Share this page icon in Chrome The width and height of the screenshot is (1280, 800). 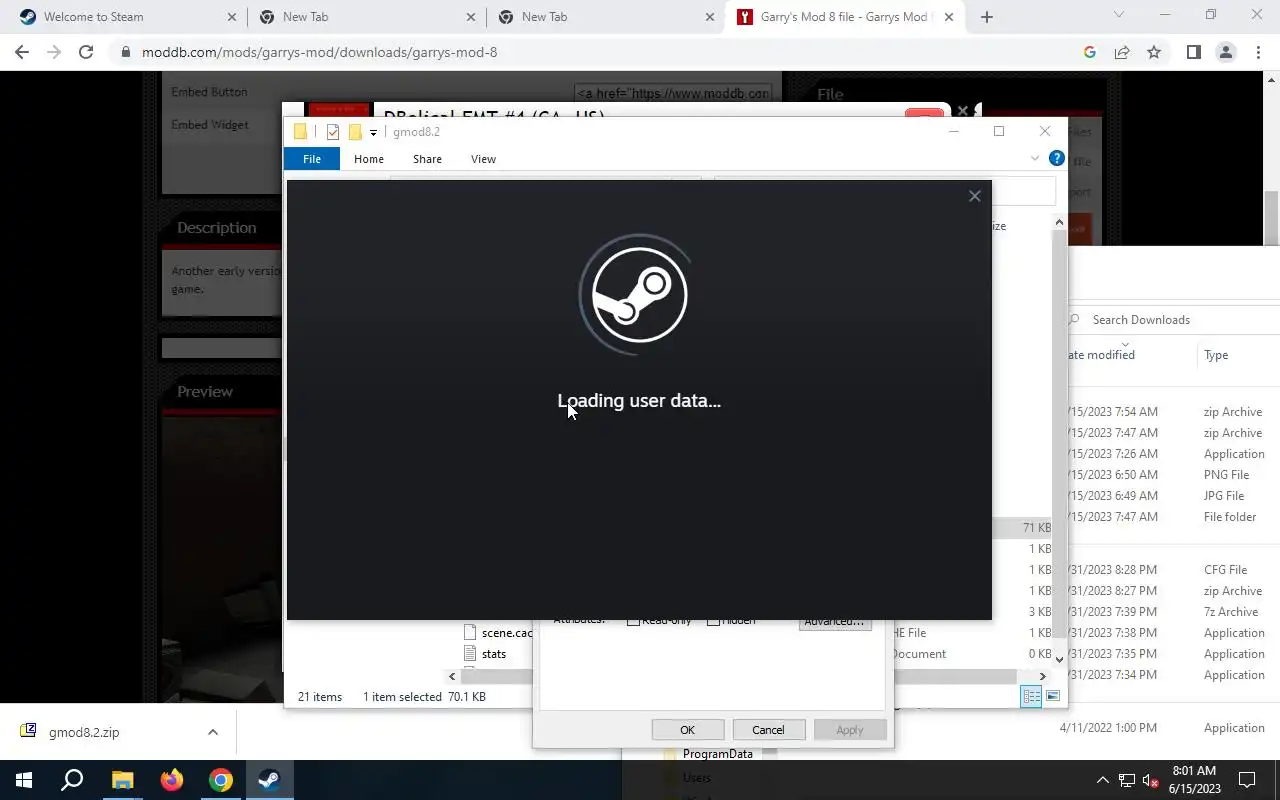coord(1122,52)
